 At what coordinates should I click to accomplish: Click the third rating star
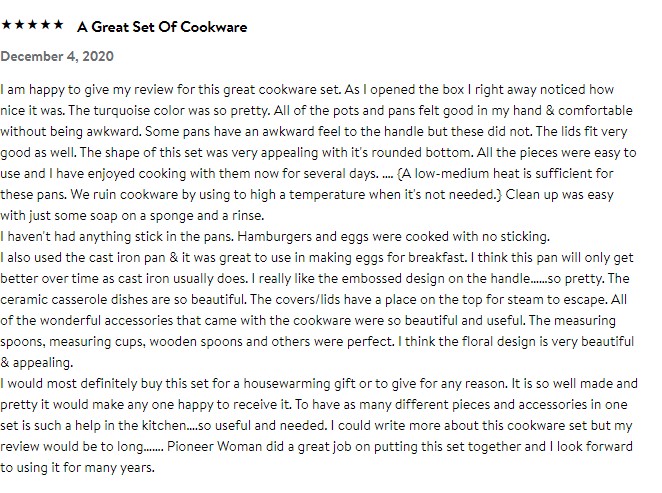(x=33, y=23)
